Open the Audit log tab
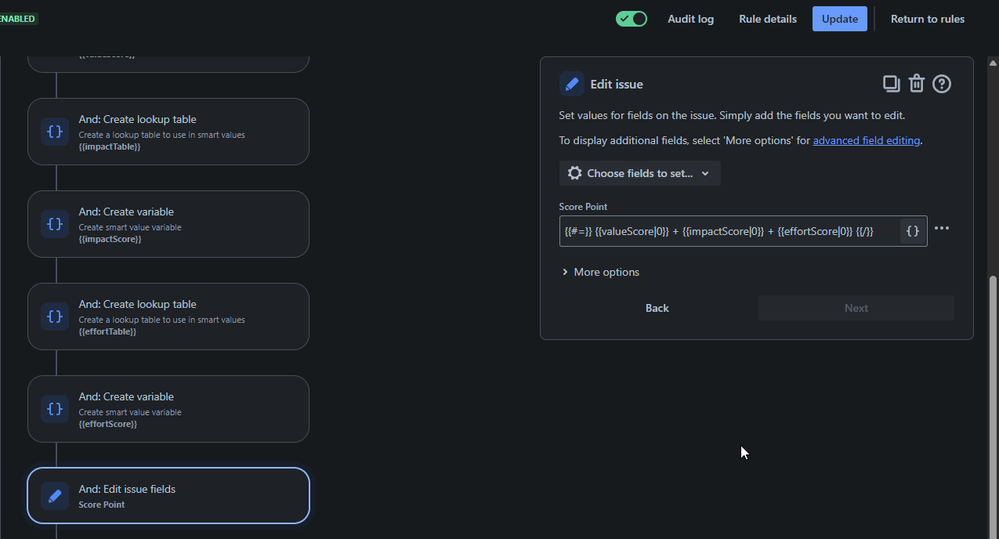The height and width of the screenshot is (539, 999). point(691,19)
